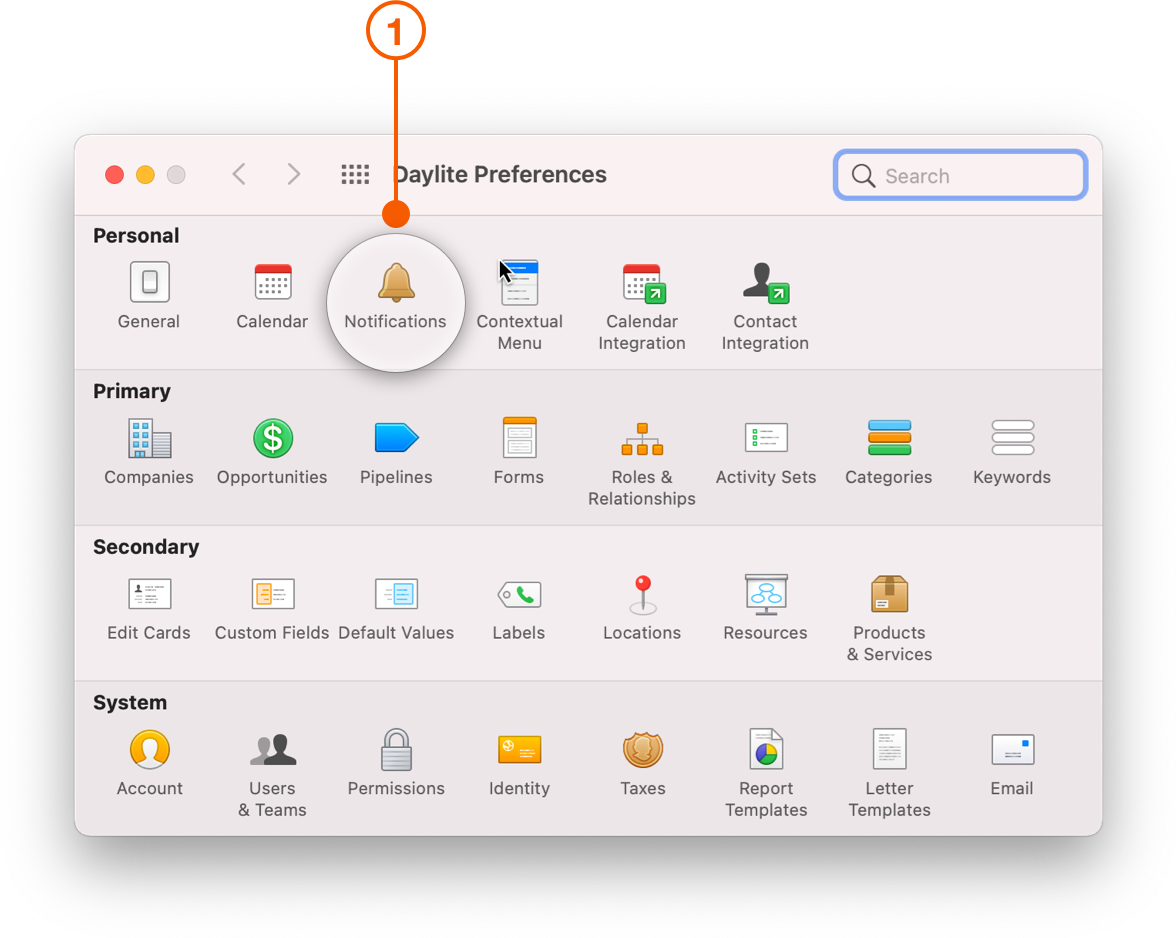1176x938 pixels.
Task: Open the Opportunities dollar icon pane
Action: (x=272, y=451)
